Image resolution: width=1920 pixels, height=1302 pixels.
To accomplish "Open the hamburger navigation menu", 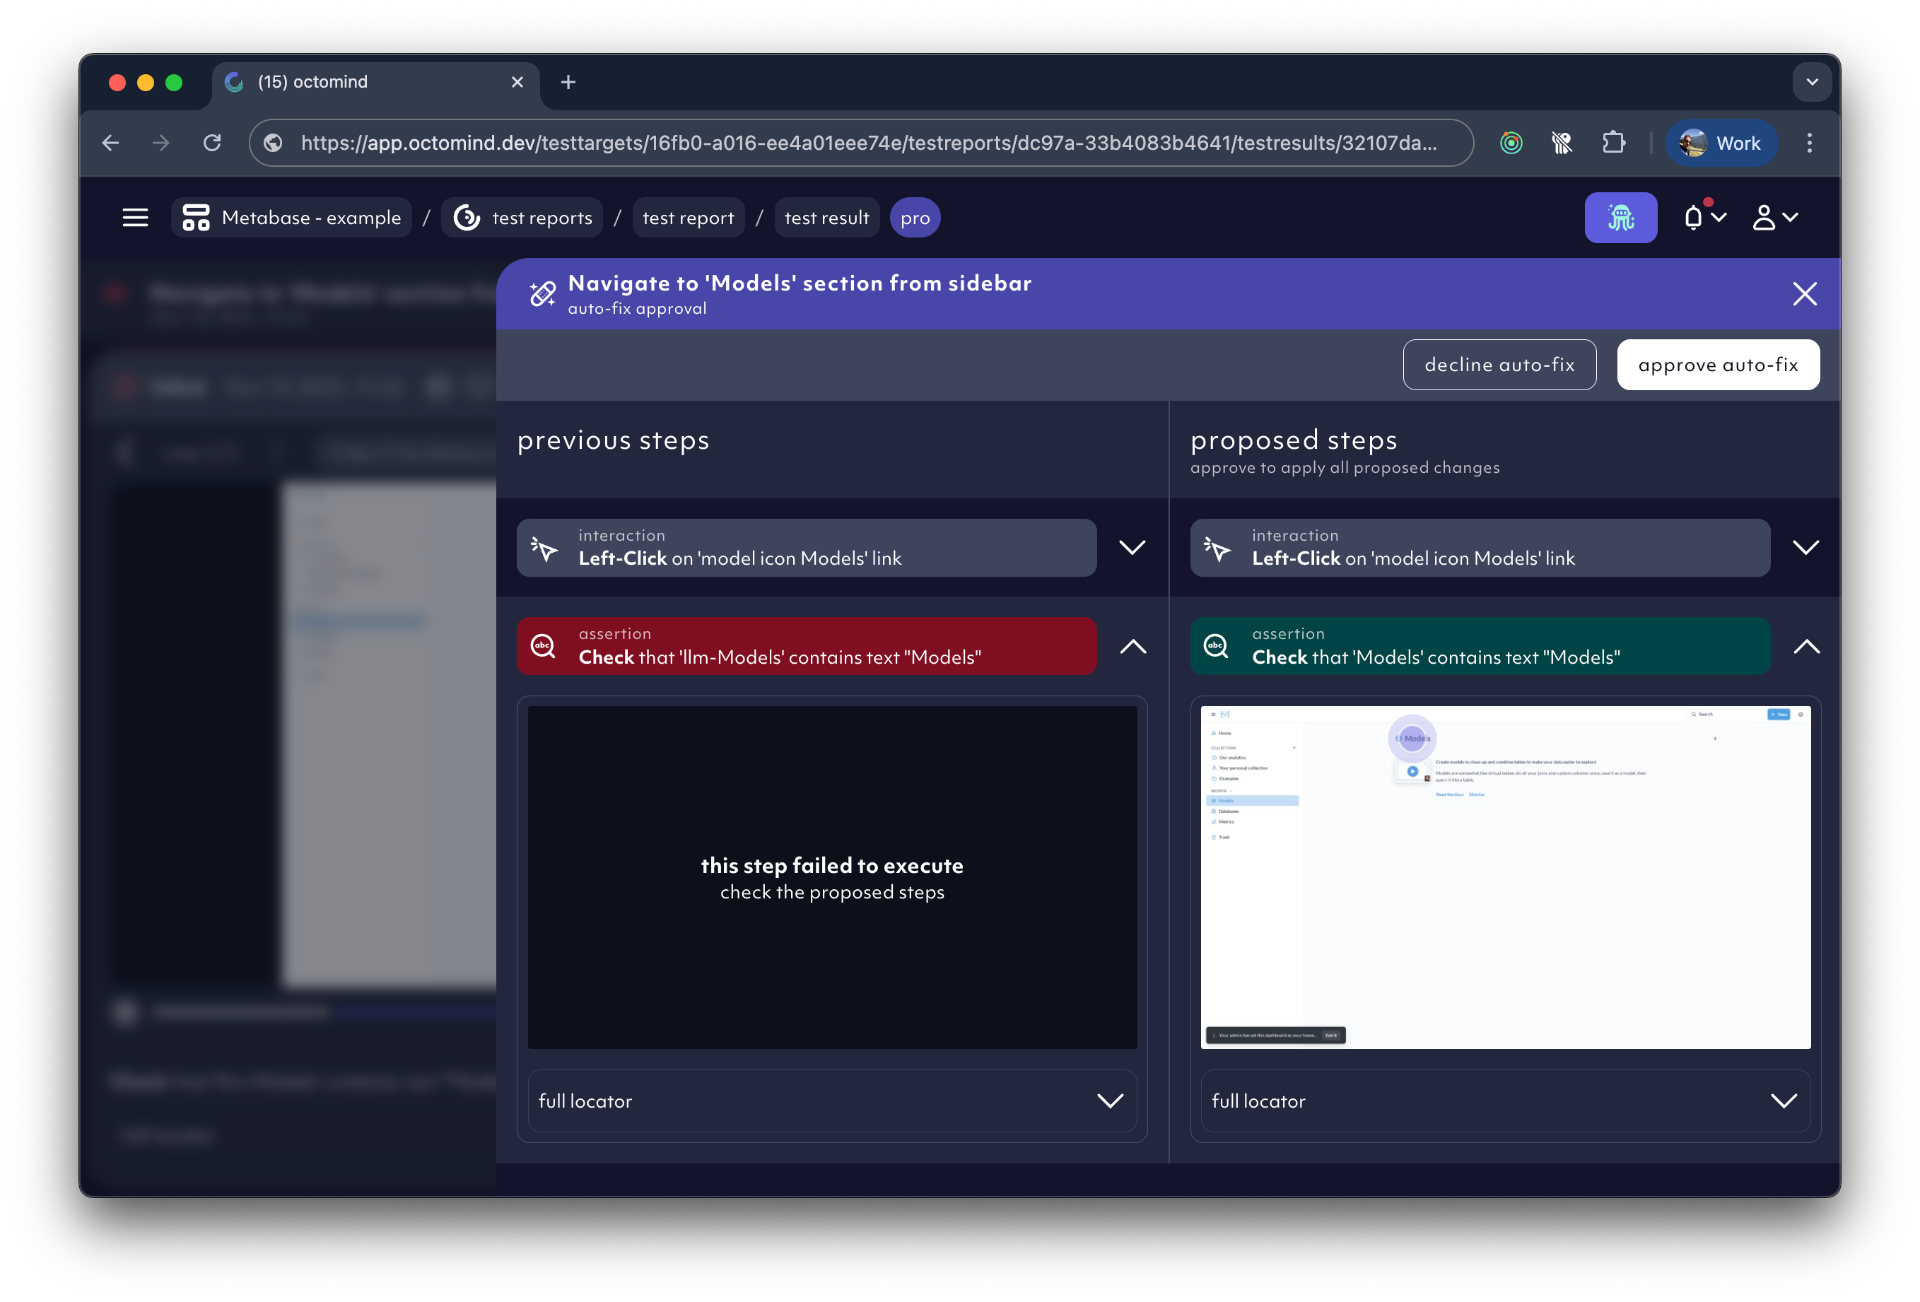I will pos(135,218).
